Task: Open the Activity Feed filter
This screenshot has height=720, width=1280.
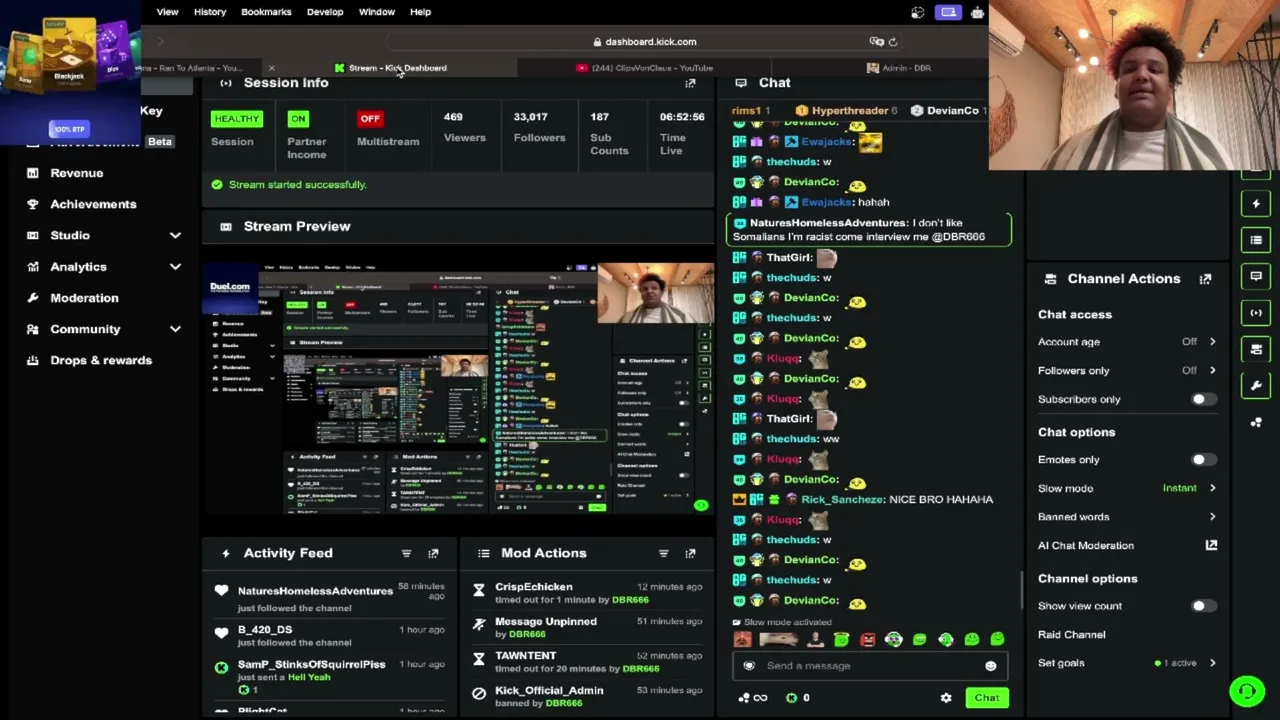Action: click(406, 553)
